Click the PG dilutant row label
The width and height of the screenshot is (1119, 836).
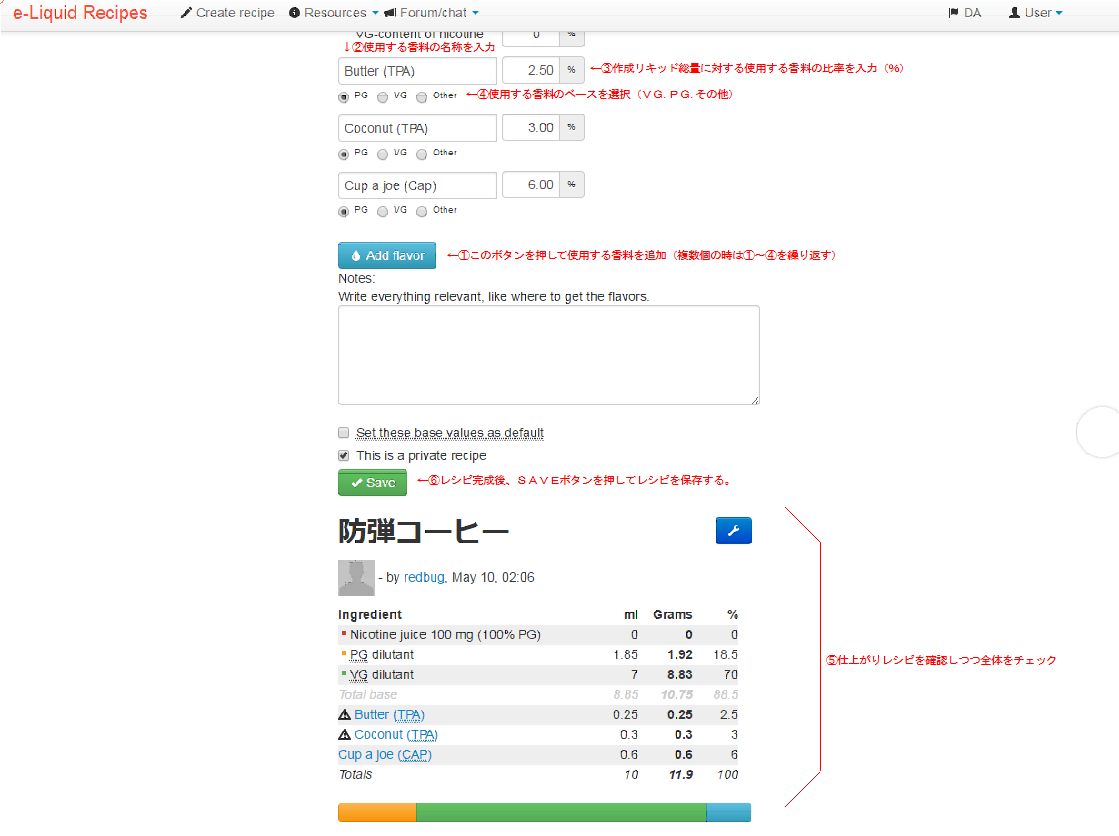click(x=382, y=655)
